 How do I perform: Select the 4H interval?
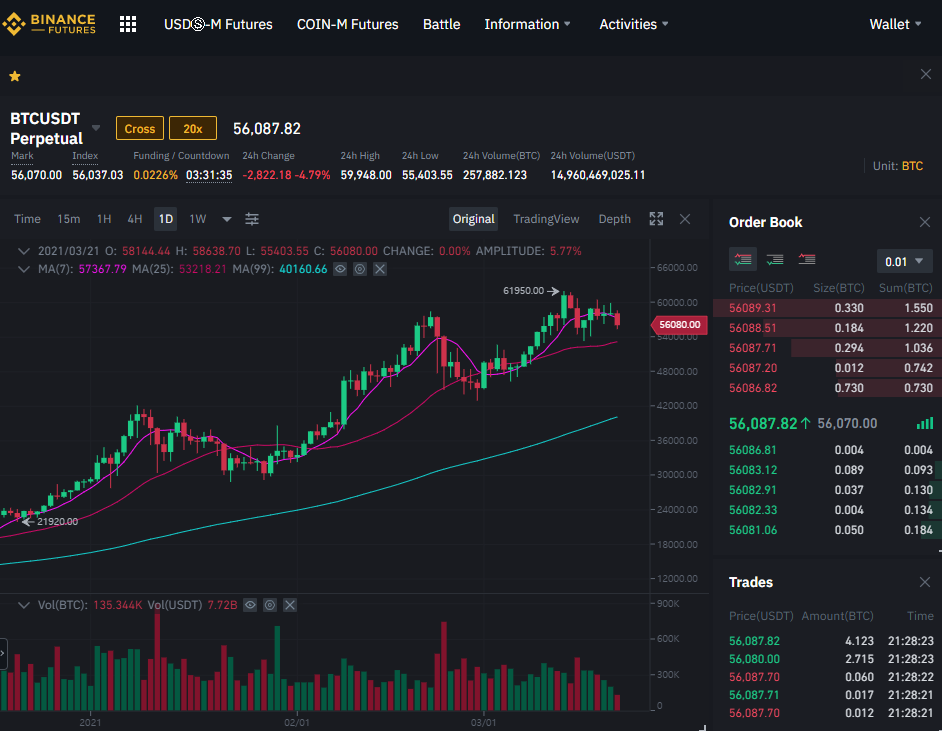(x=135, y=219)
